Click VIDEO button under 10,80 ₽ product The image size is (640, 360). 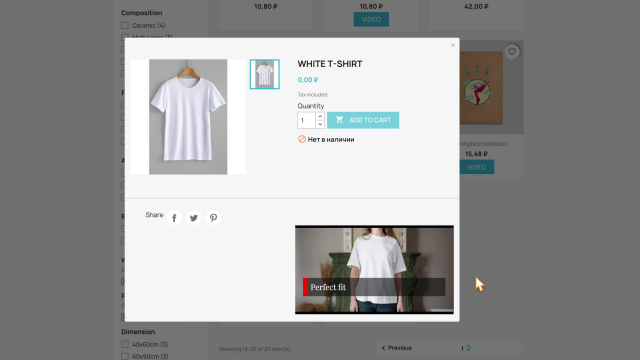[x=371, y=20]
